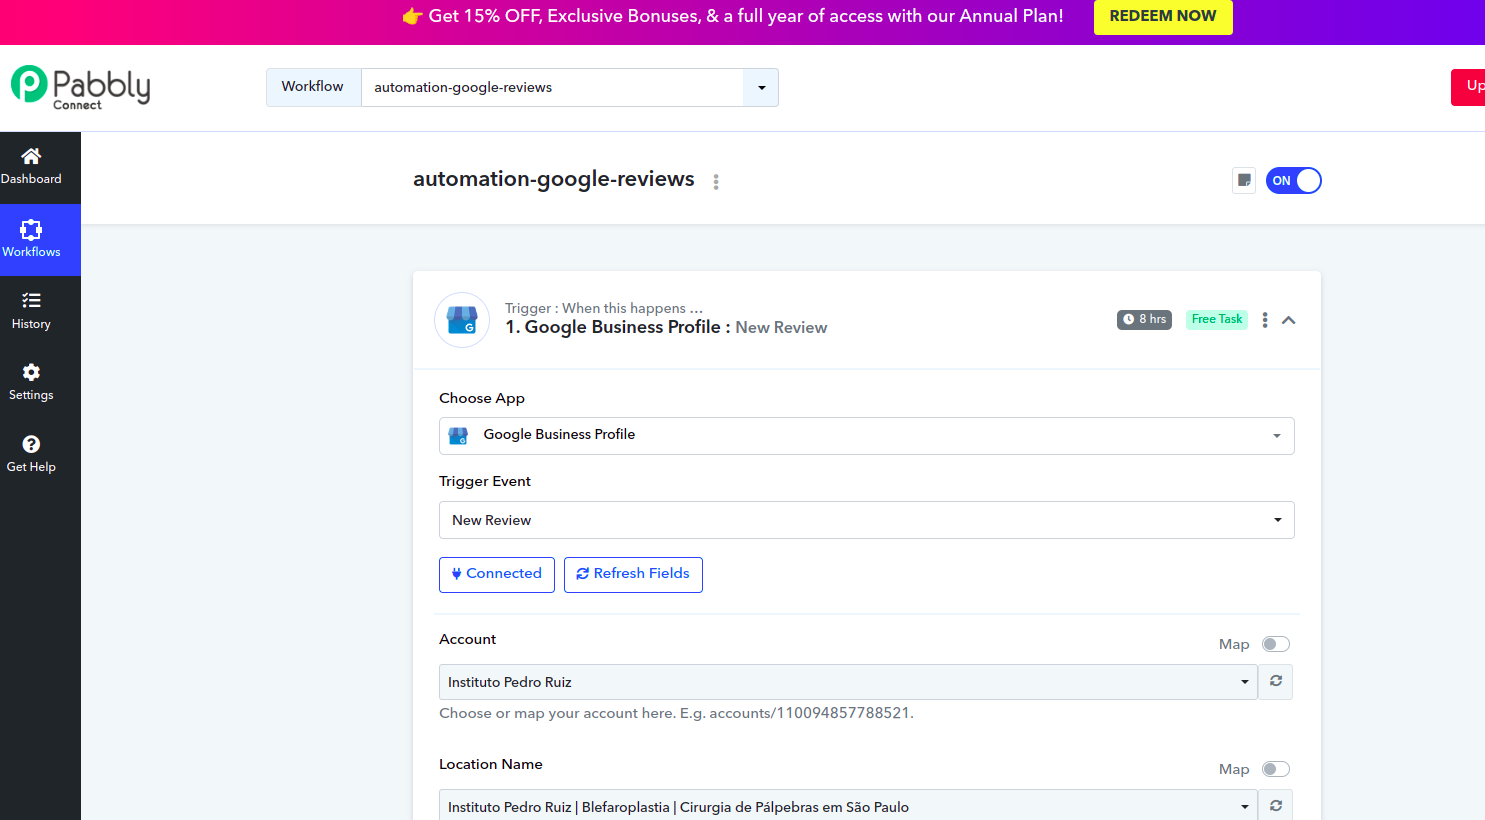Screen dimensions: 1485x820
Task: Toggle the workflow ON switch off
Action: [x=1293, y=180]
